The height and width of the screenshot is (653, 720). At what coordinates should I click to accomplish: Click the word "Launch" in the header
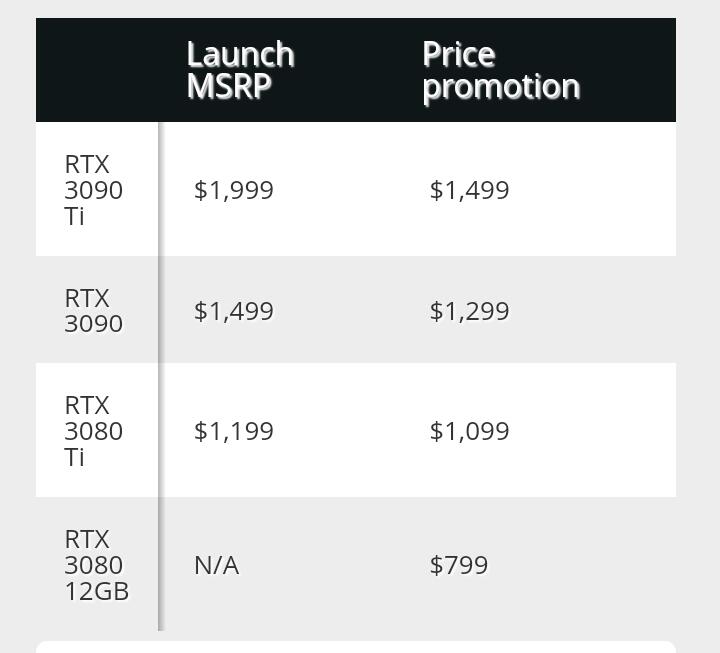point(240,54)
